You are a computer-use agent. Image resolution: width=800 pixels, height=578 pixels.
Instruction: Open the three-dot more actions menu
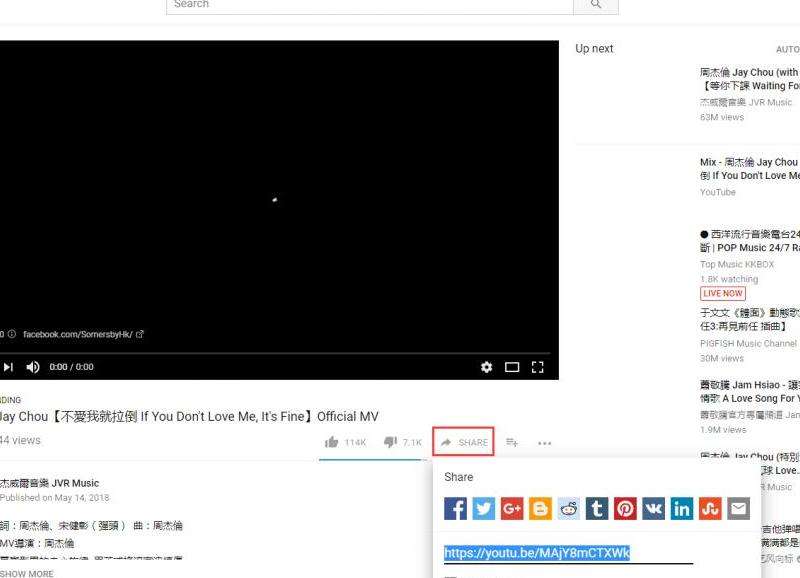(544, 443)
